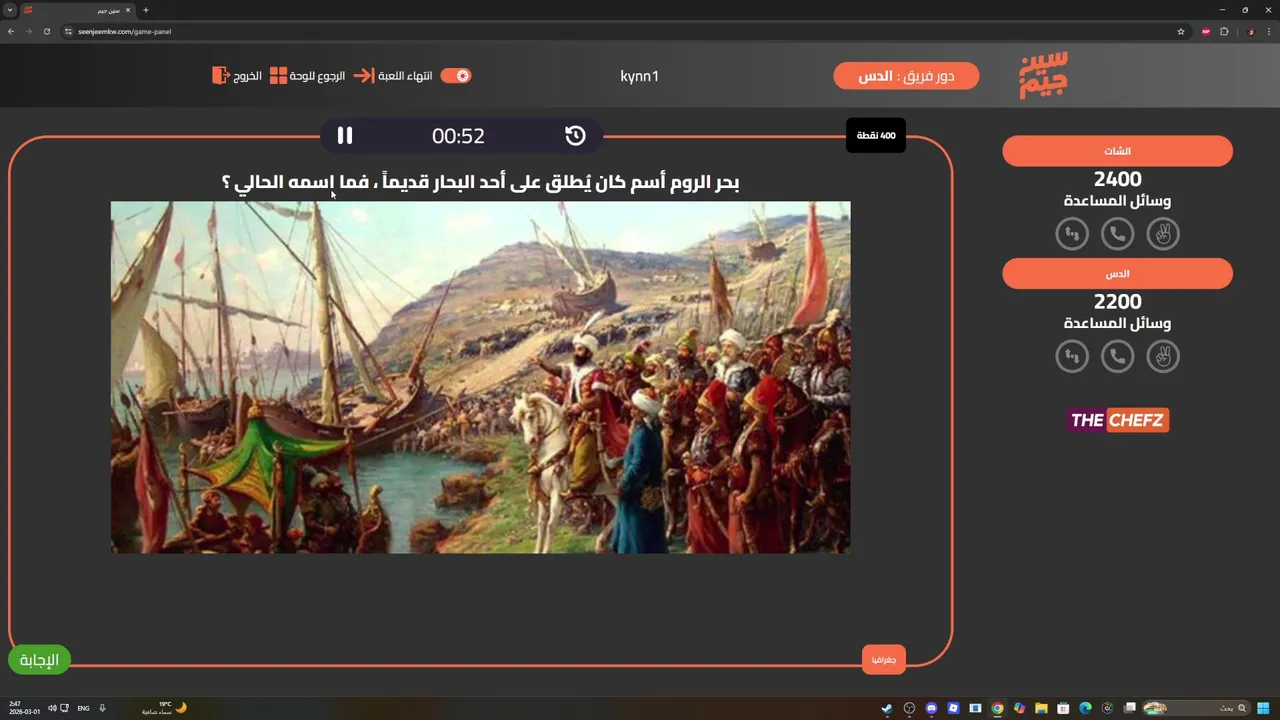
Task: Click the 'الخروج' exit link
Action: coord(248,76)
